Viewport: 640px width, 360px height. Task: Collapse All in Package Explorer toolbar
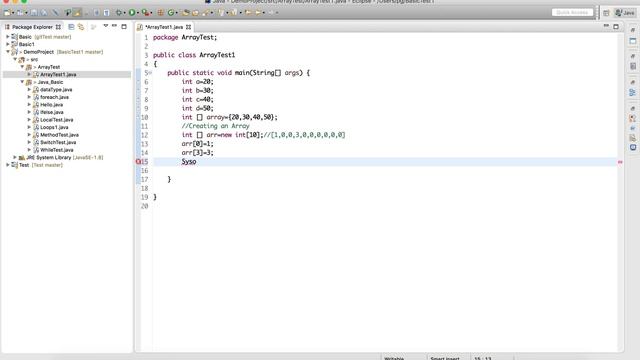coord(71,27)
